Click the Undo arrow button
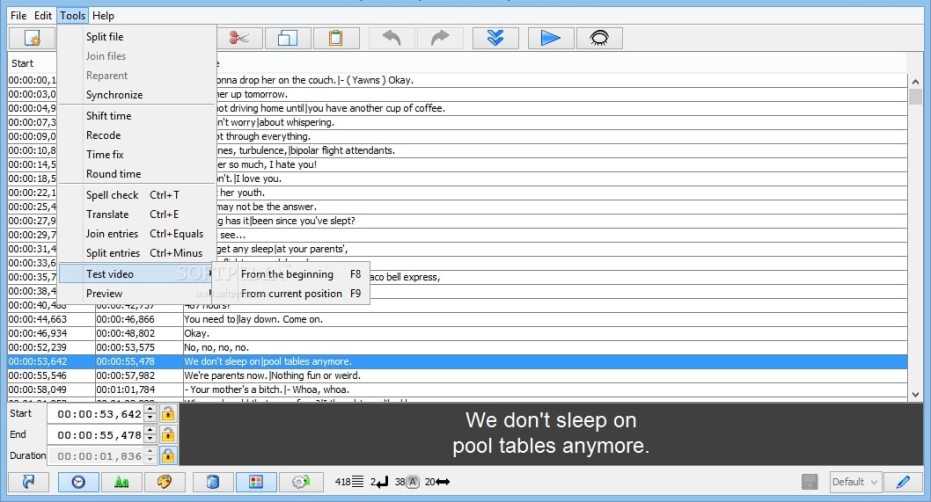The image size is (931, 502). [392, 38]
